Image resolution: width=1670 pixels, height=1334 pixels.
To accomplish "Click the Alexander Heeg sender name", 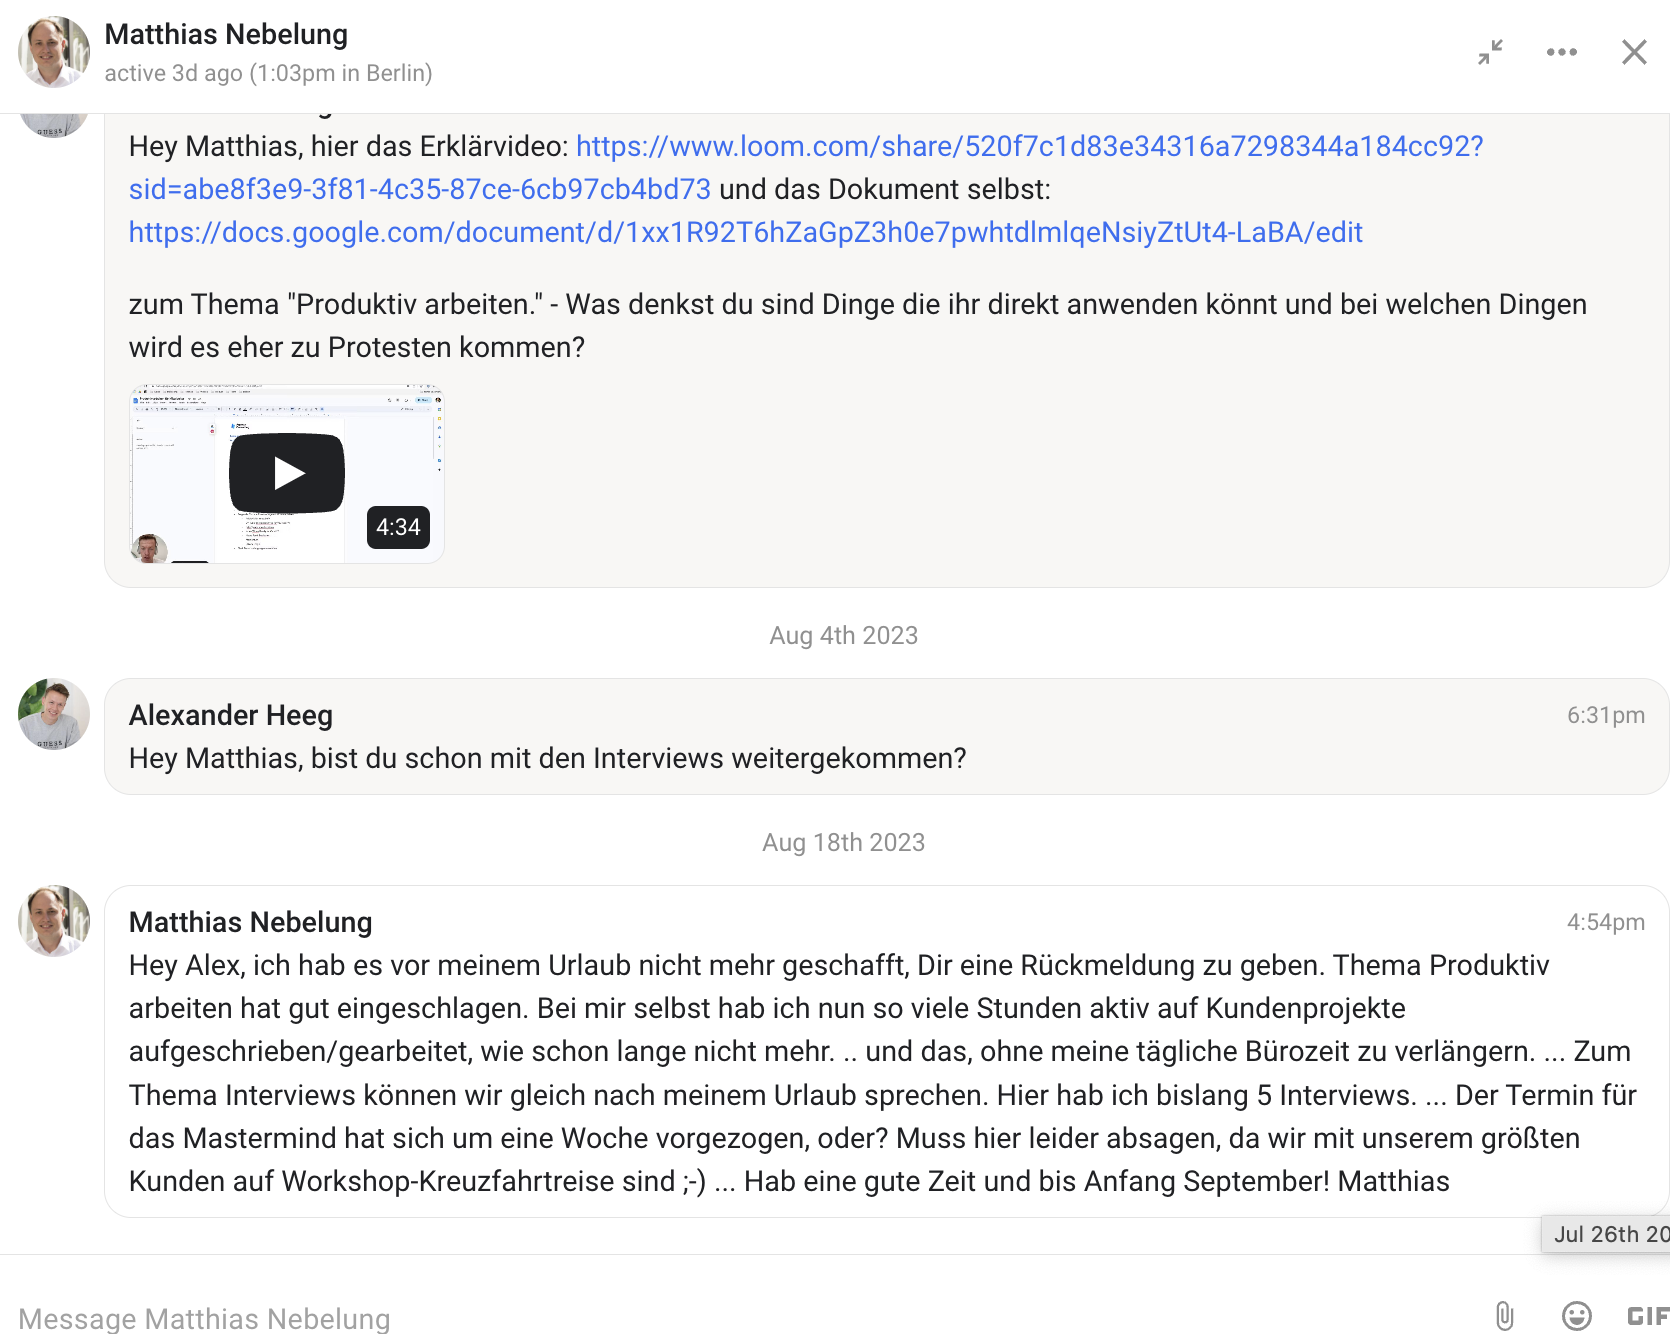I will 231,715.
